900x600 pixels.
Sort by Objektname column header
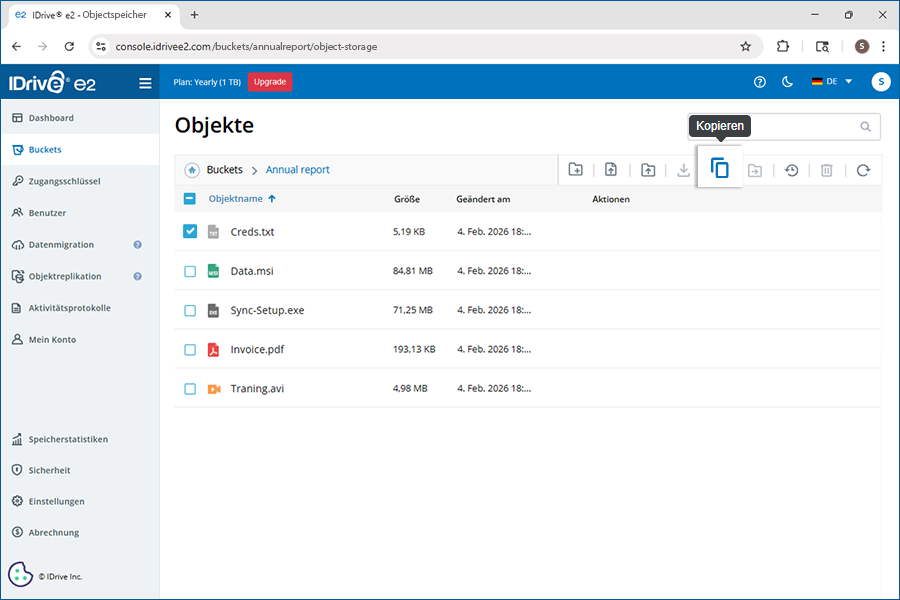click(236, 199)
